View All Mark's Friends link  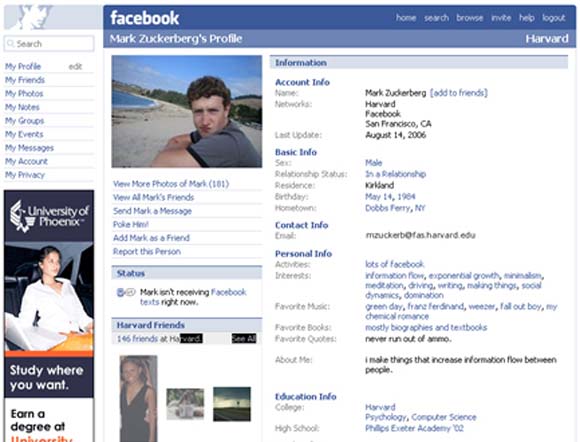click(154, 198)
